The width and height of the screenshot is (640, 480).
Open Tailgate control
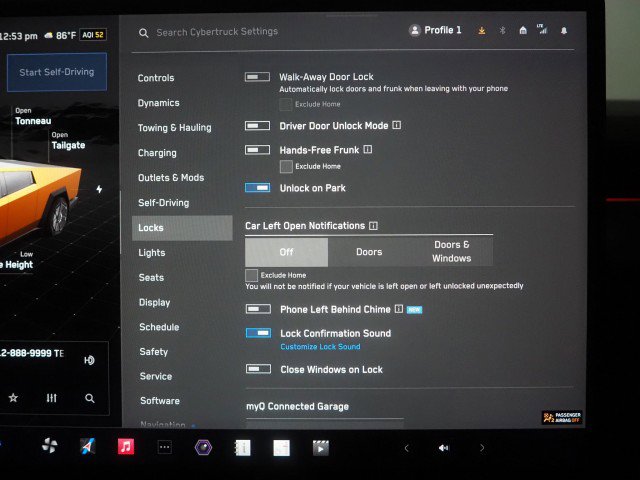coord(68,141)
